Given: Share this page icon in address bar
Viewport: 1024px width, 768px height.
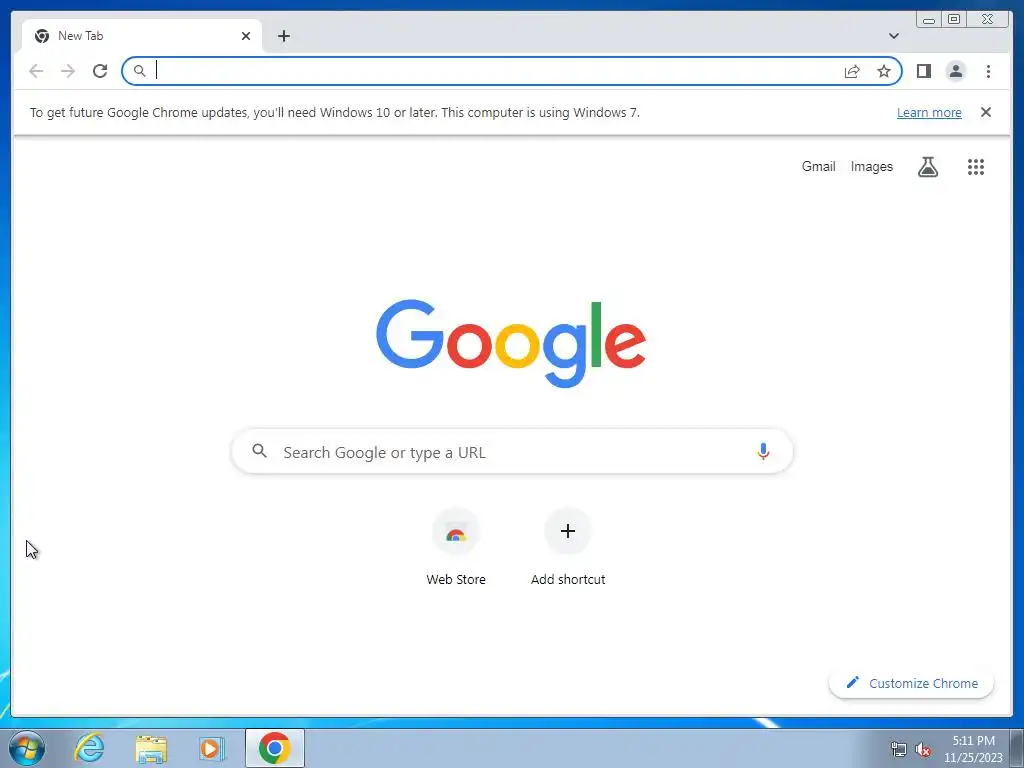Looking at the screenshot, I should click(x=852, y=71).
